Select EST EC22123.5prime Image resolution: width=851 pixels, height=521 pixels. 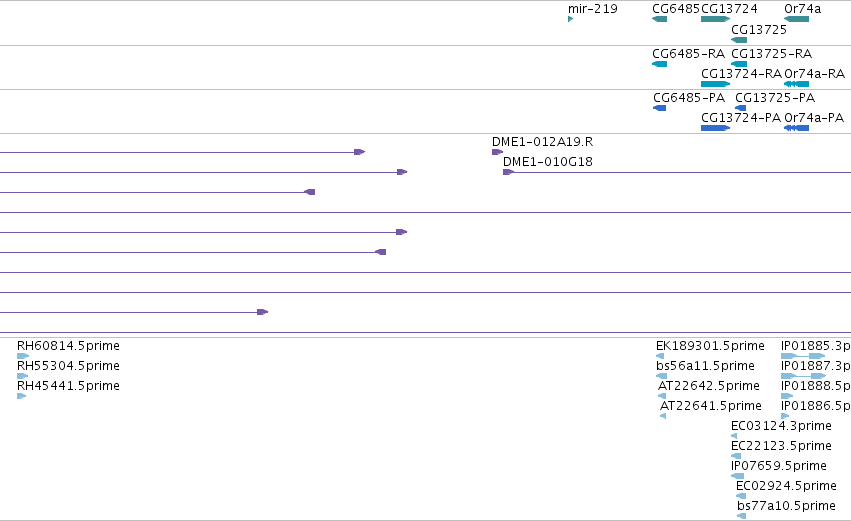[x=782, y=446]
